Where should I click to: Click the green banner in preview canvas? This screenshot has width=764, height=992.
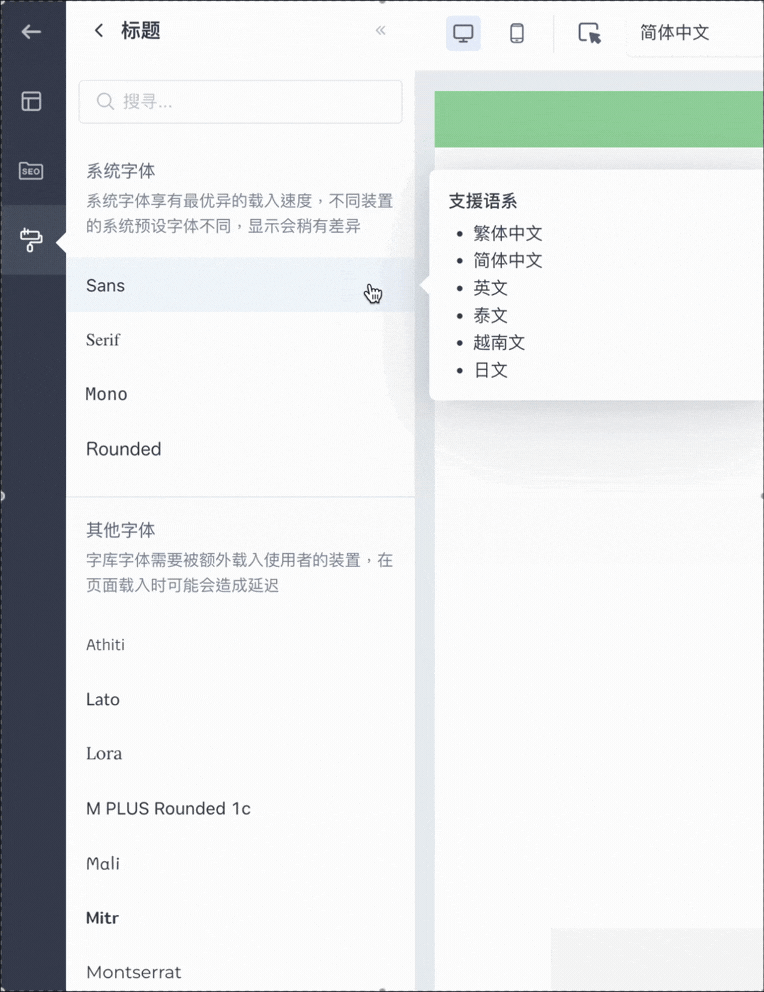[599, 119]
